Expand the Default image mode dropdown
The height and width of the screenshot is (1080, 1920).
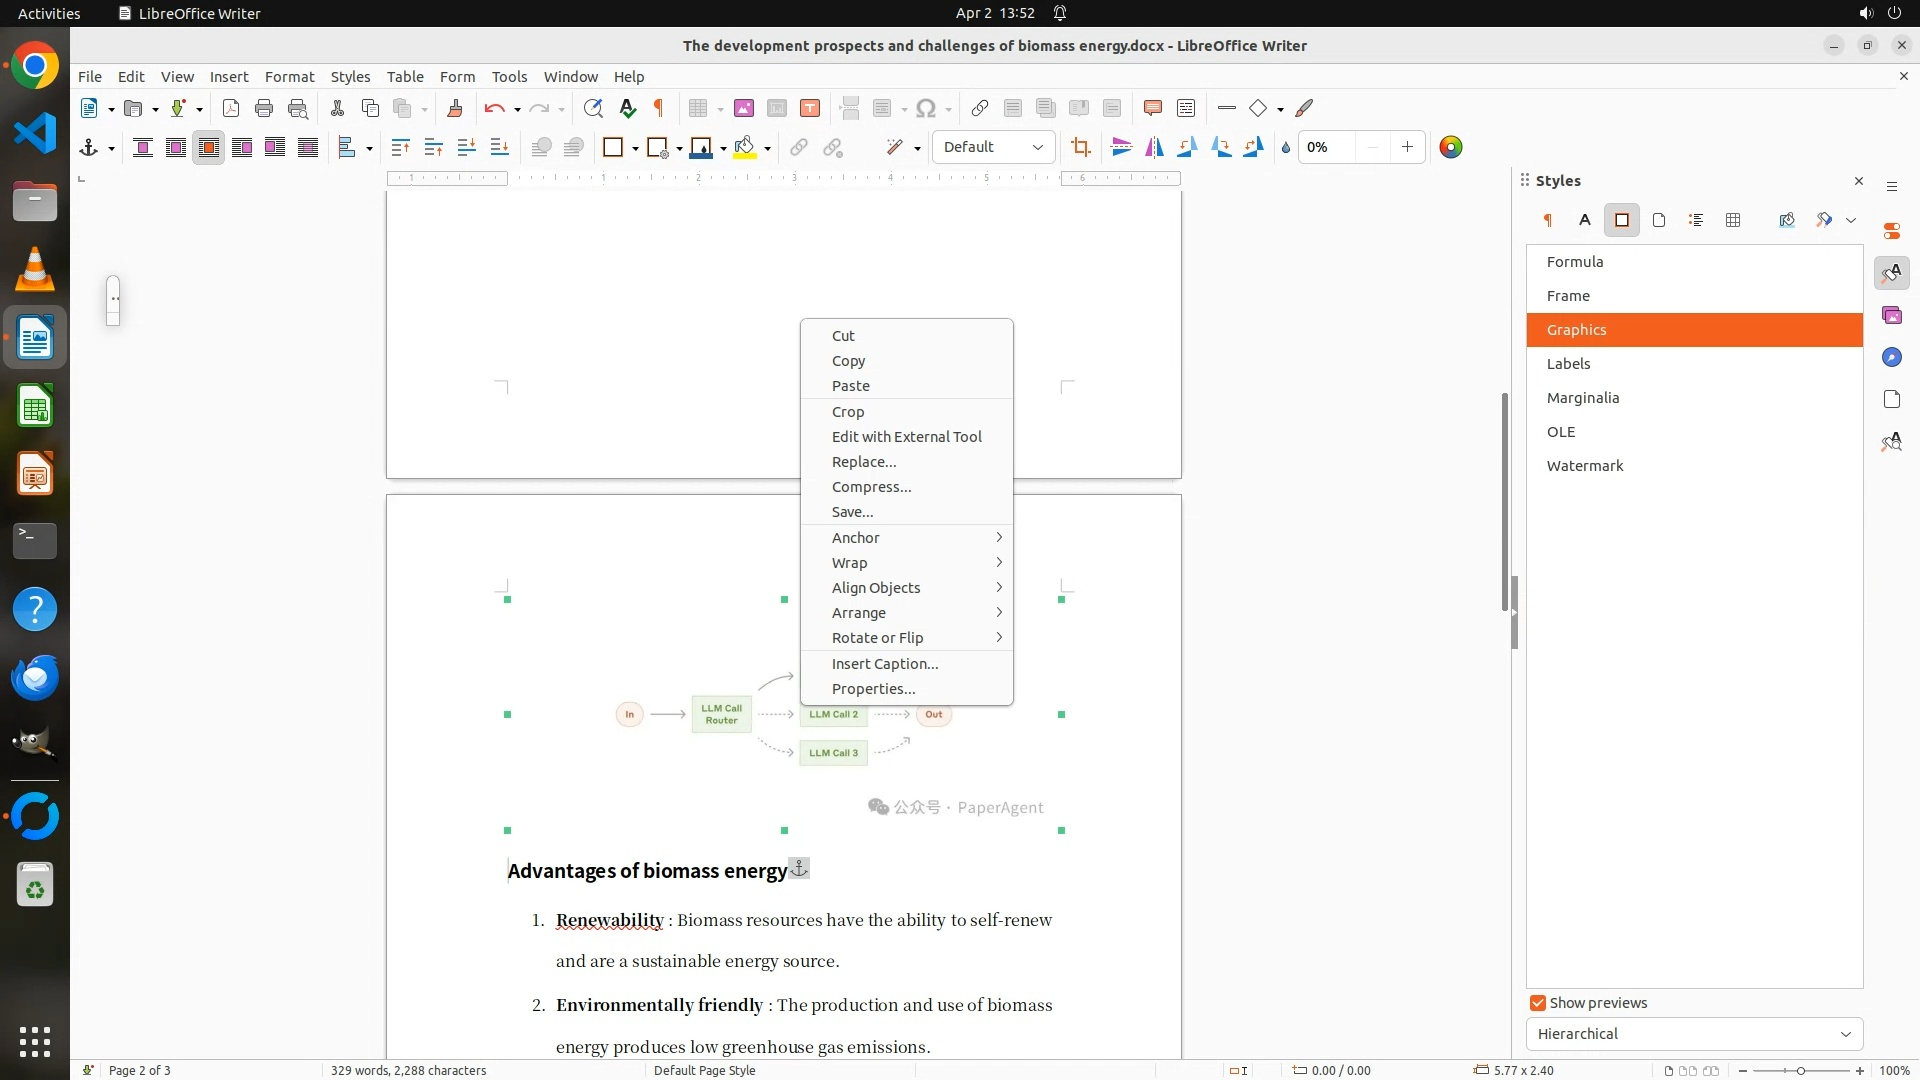[993, 148]
